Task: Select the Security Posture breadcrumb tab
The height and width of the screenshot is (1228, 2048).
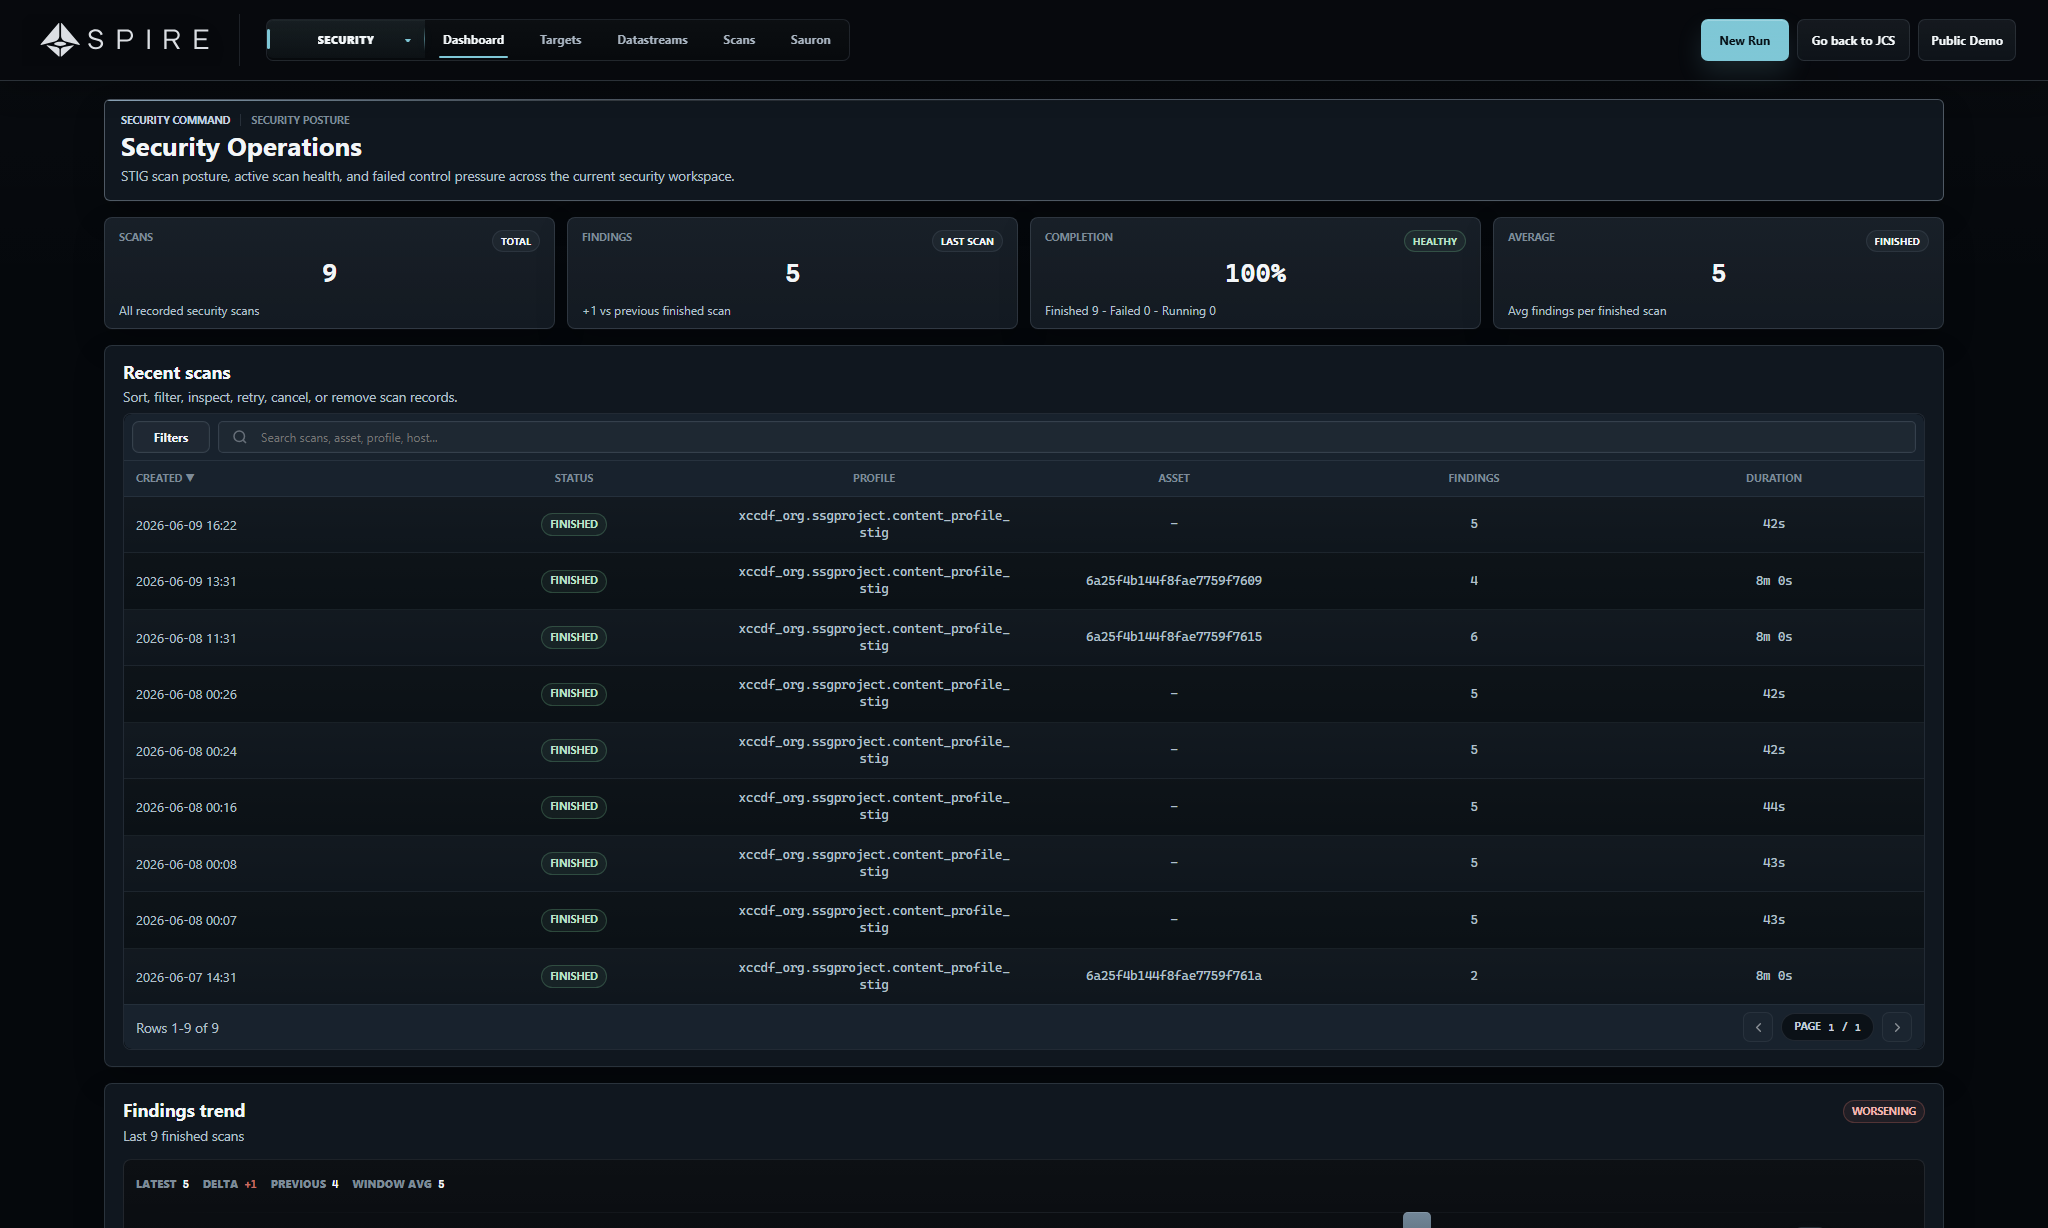Action: click(300, 120)
